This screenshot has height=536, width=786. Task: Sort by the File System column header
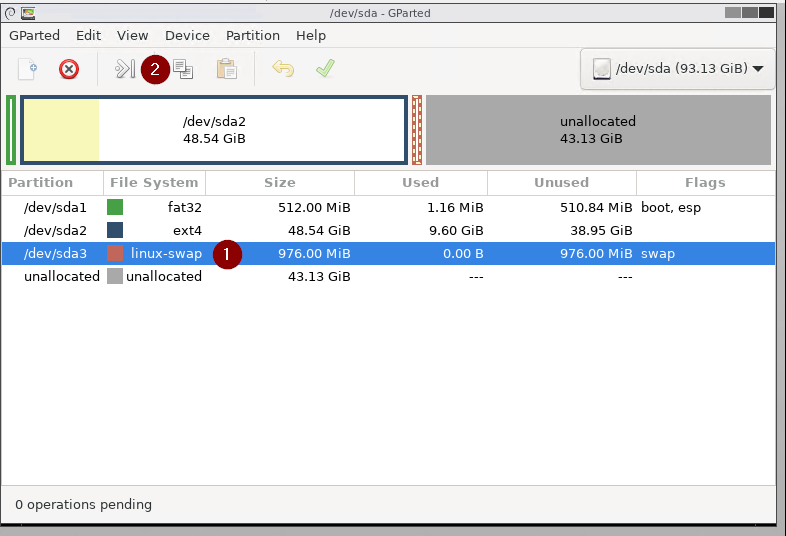point(154,183)
